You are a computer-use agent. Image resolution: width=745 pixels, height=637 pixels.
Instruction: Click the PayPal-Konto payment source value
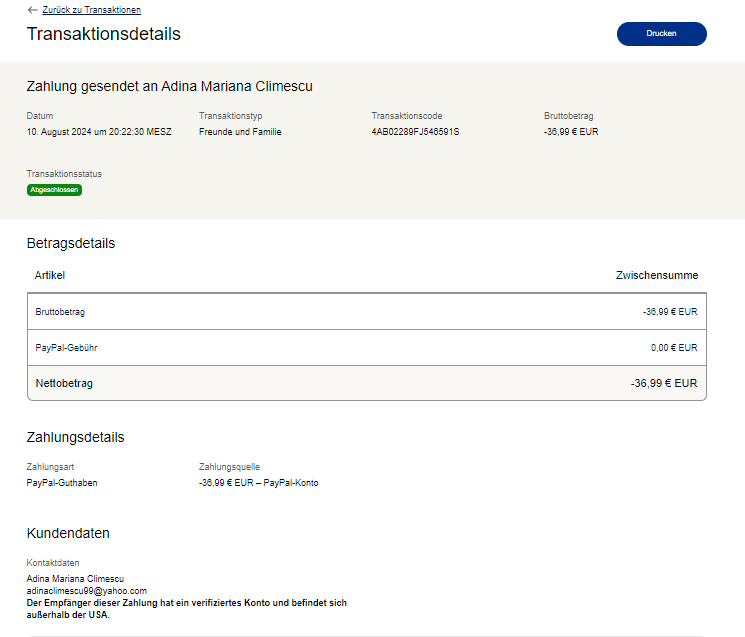tap(258, 483)
